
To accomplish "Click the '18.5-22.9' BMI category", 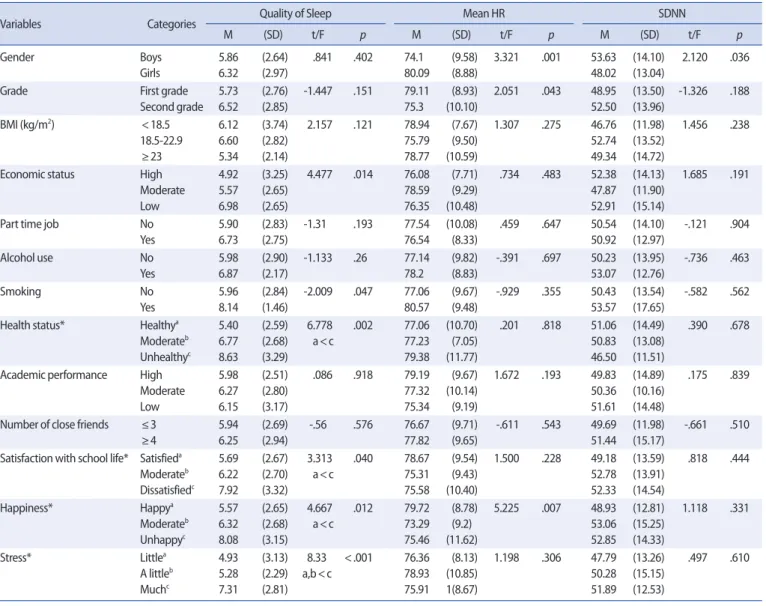I will pos(161,141).
